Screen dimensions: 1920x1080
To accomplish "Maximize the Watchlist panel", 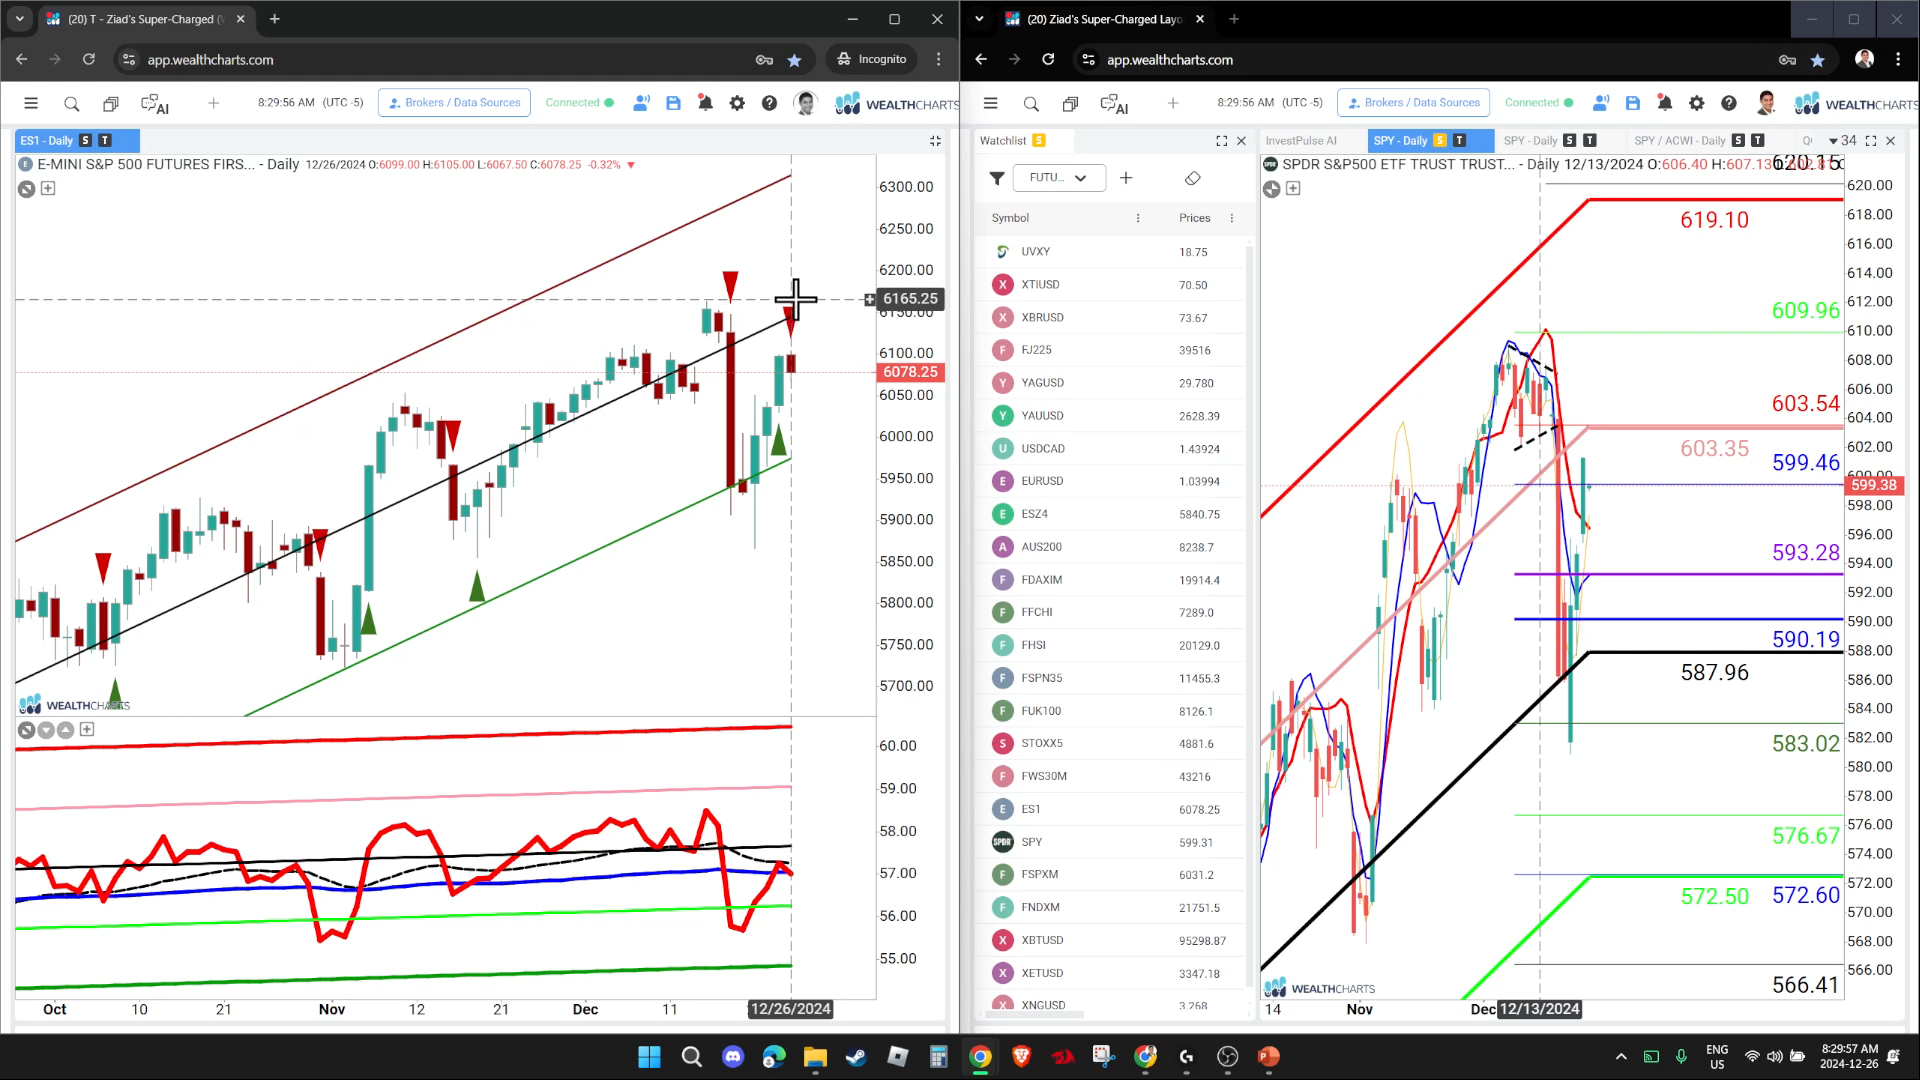I will pyautogui.click(x=1221, y=141).
